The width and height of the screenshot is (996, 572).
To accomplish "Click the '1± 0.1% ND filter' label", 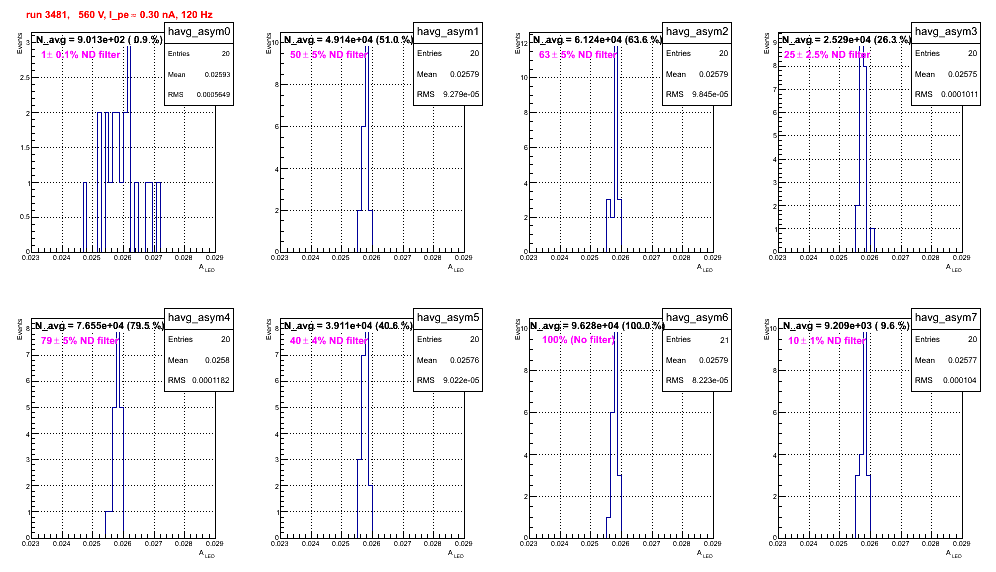I will pyautogui.click(x=81, y=55).
